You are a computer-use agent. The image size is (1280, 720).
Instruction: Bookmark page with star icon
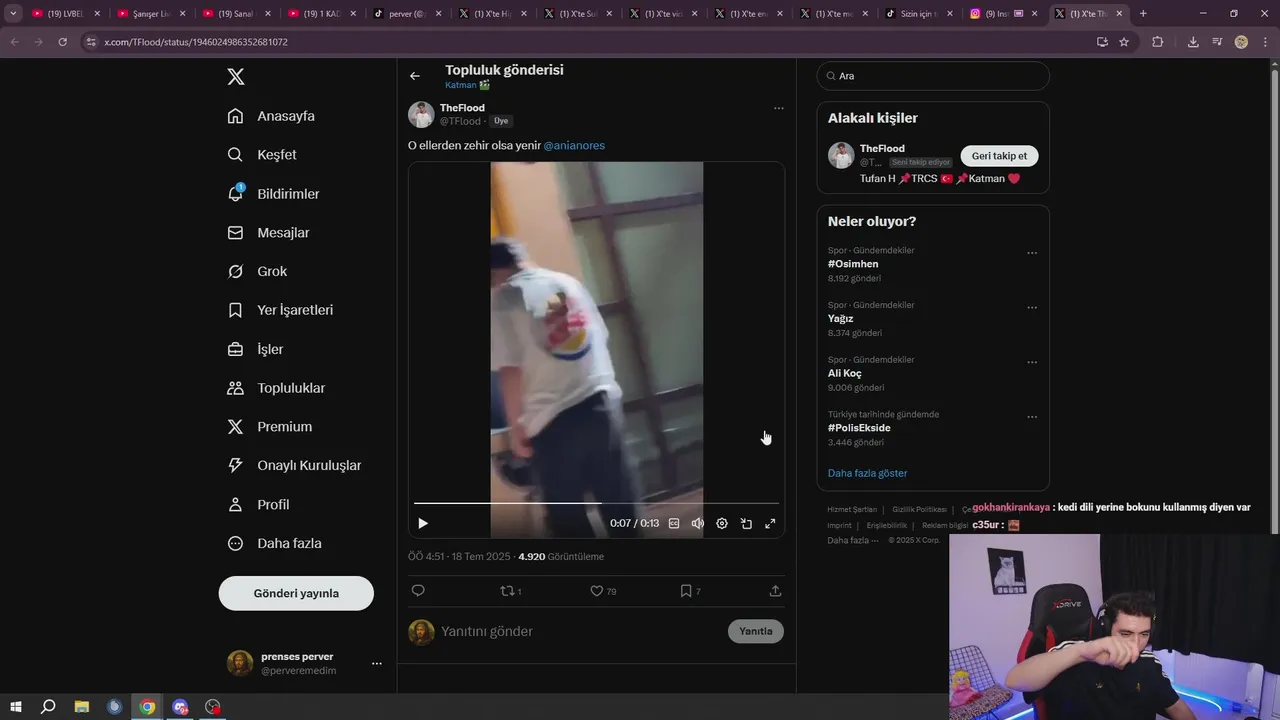click(1124, 42)
